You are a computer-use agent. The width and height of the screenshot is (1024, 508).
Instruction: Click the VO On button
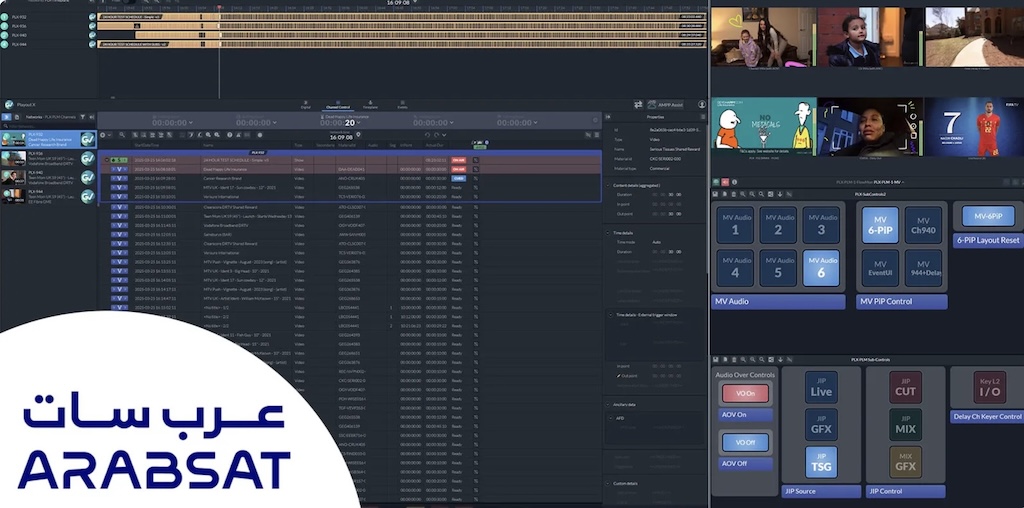tap(745, 393)
